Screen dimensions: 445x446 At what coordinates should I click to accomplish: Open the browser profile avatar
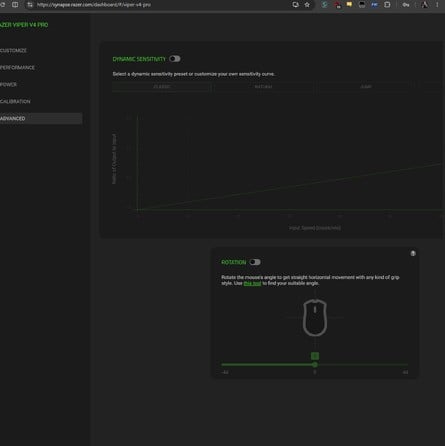point(424,5)
